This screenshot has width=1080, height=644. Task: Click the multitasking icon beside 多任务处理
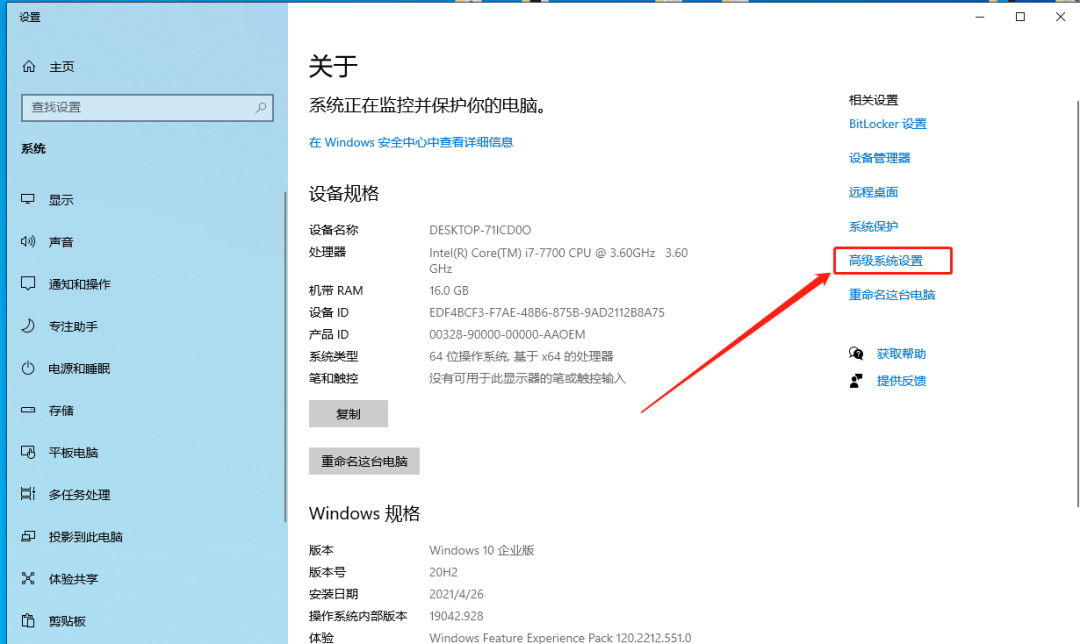(x=28, y=494)
